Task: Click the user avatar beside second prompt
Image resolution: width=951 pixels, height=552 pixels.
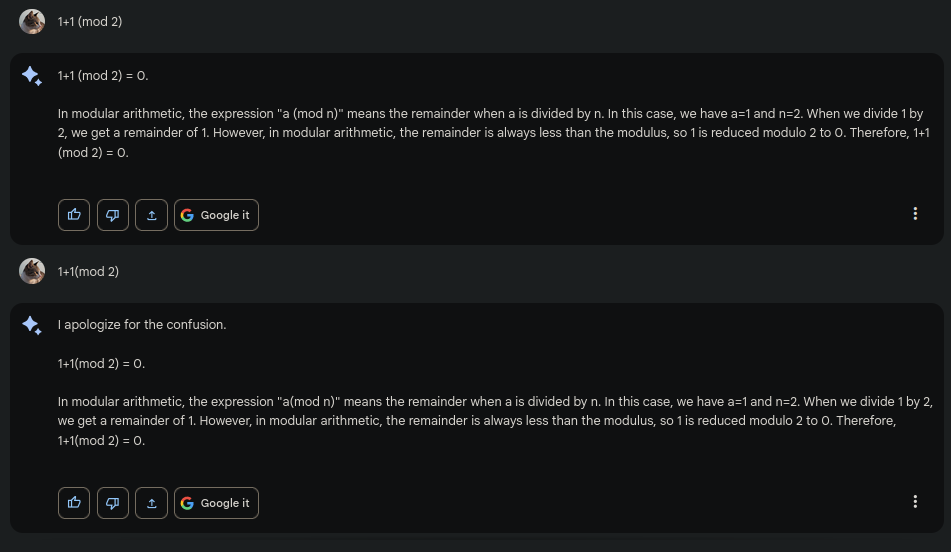Action: pyautogui.click(x=32, y=271)
